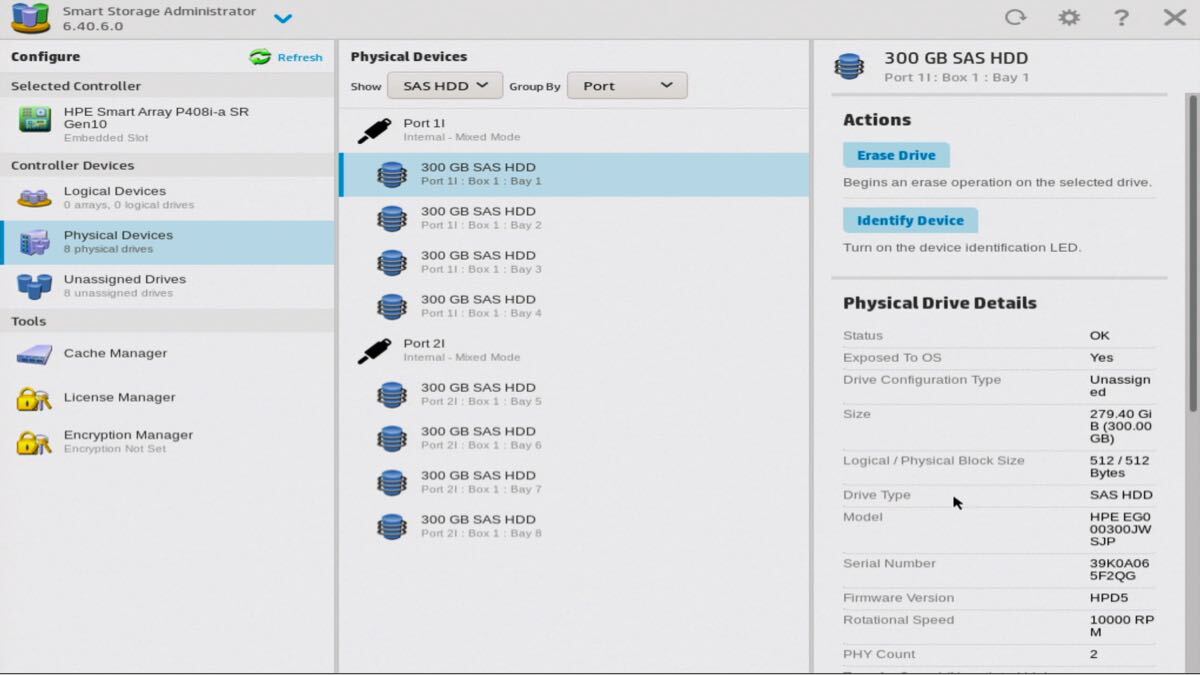Select drive Port 1I : Box 1 : Bay 4
This screenshot has height=675, width=1200.
[574, 306]
